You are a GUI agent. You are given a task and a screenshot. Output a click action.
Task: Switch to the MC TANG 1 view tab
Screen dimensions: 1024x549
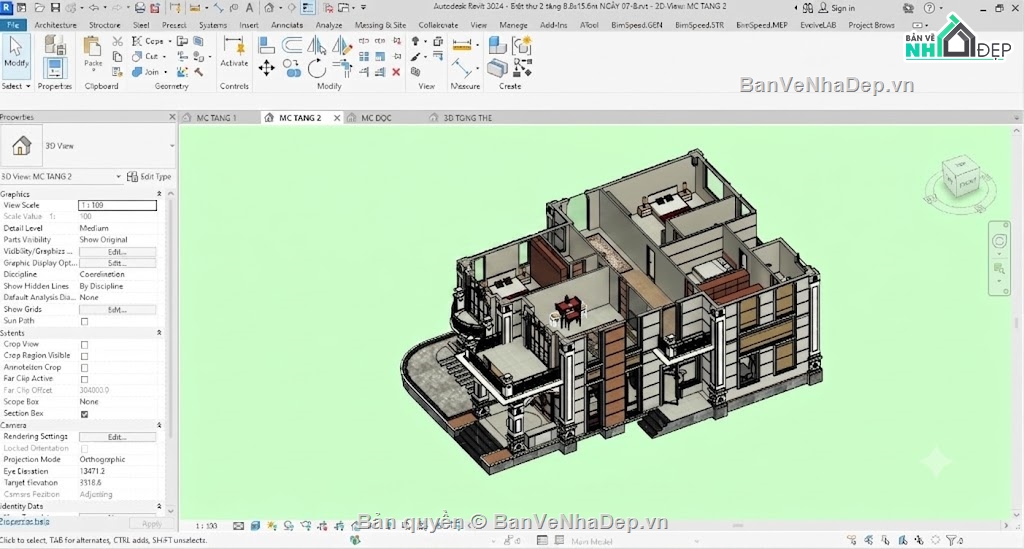(x=217, y=118)
